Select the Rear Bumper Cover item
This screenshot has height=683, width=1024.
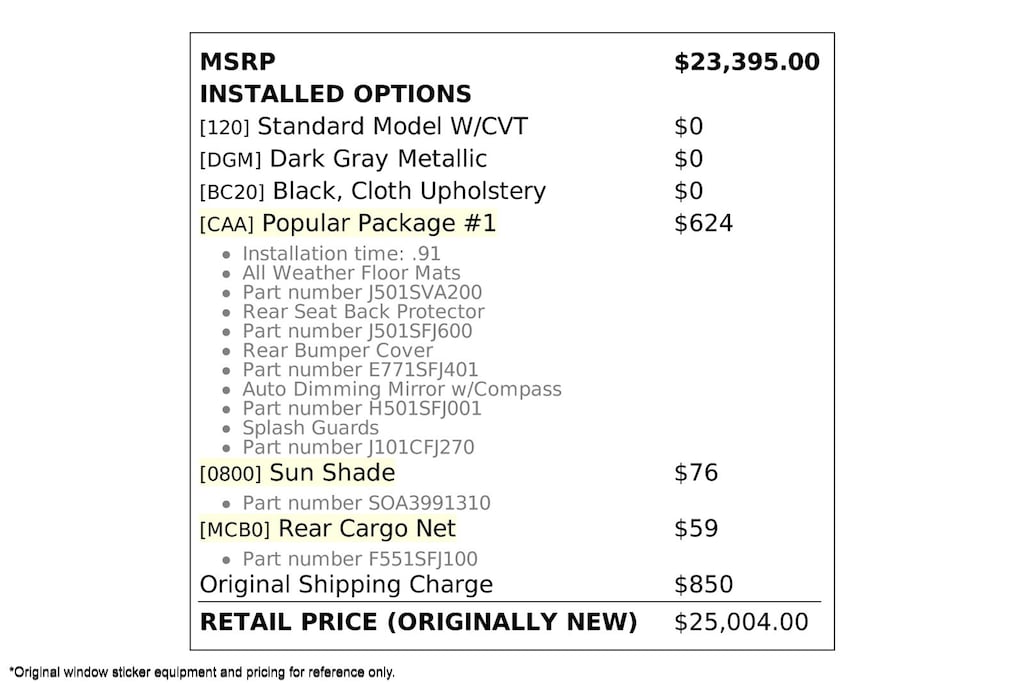tap(338, 351)
